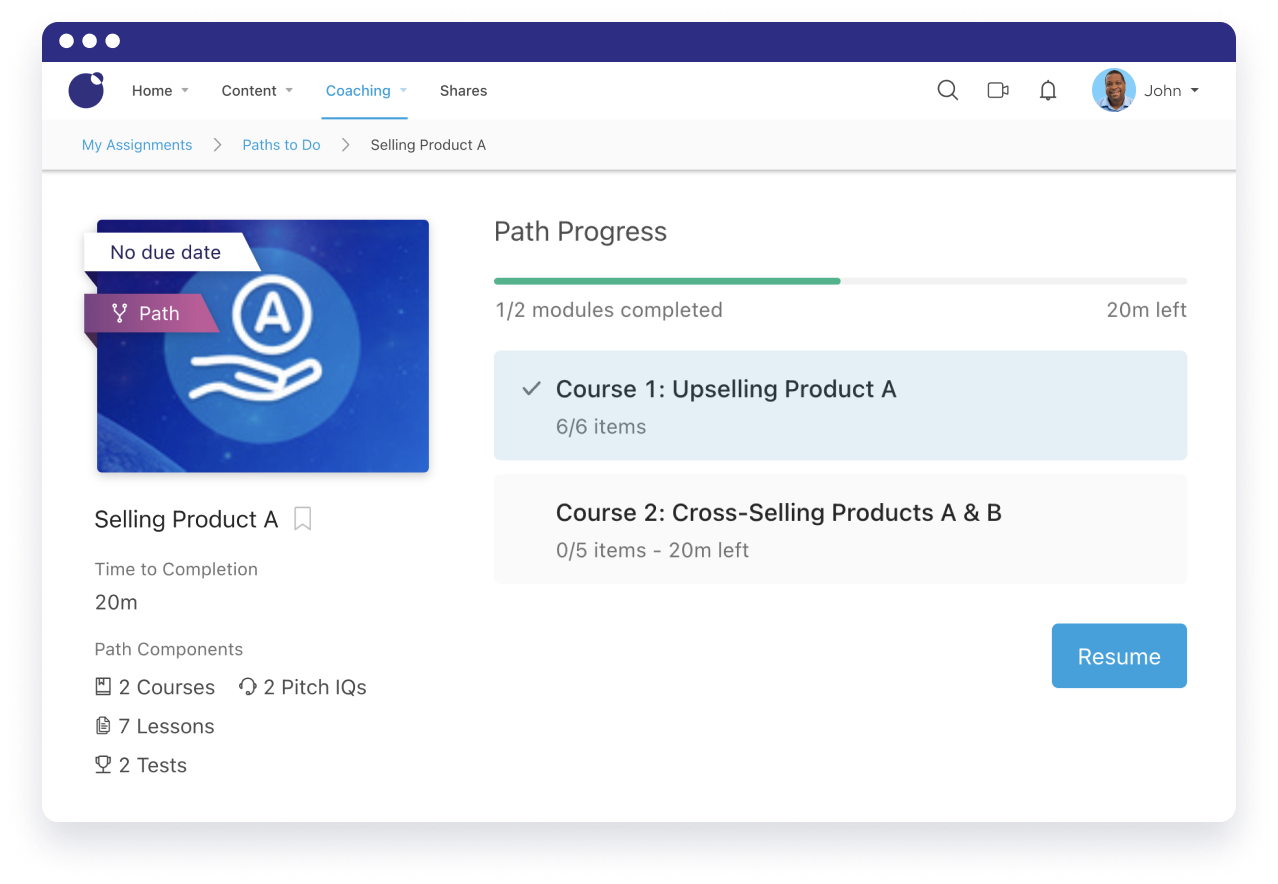Click the checkmark on Course 1
The image size is (1278, 884).
530,389
